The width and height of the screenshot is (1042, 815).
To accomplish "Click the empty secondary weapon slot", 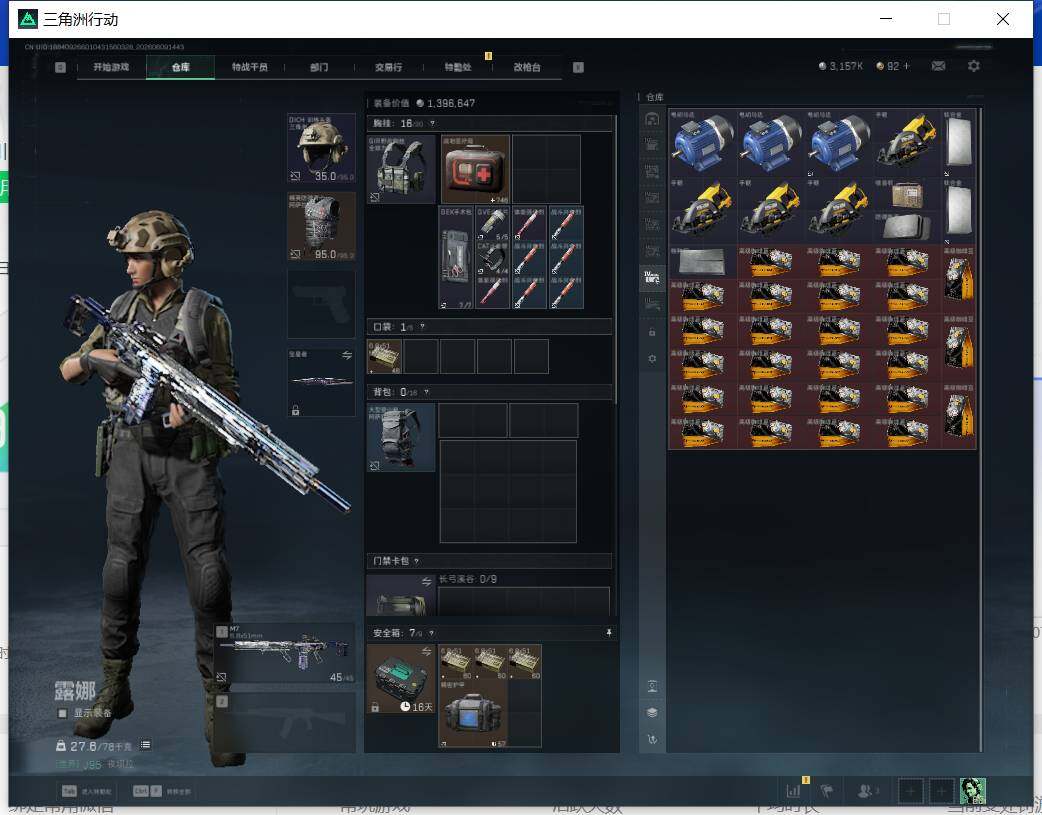I will pyautogui.click(x=284, y=722).
